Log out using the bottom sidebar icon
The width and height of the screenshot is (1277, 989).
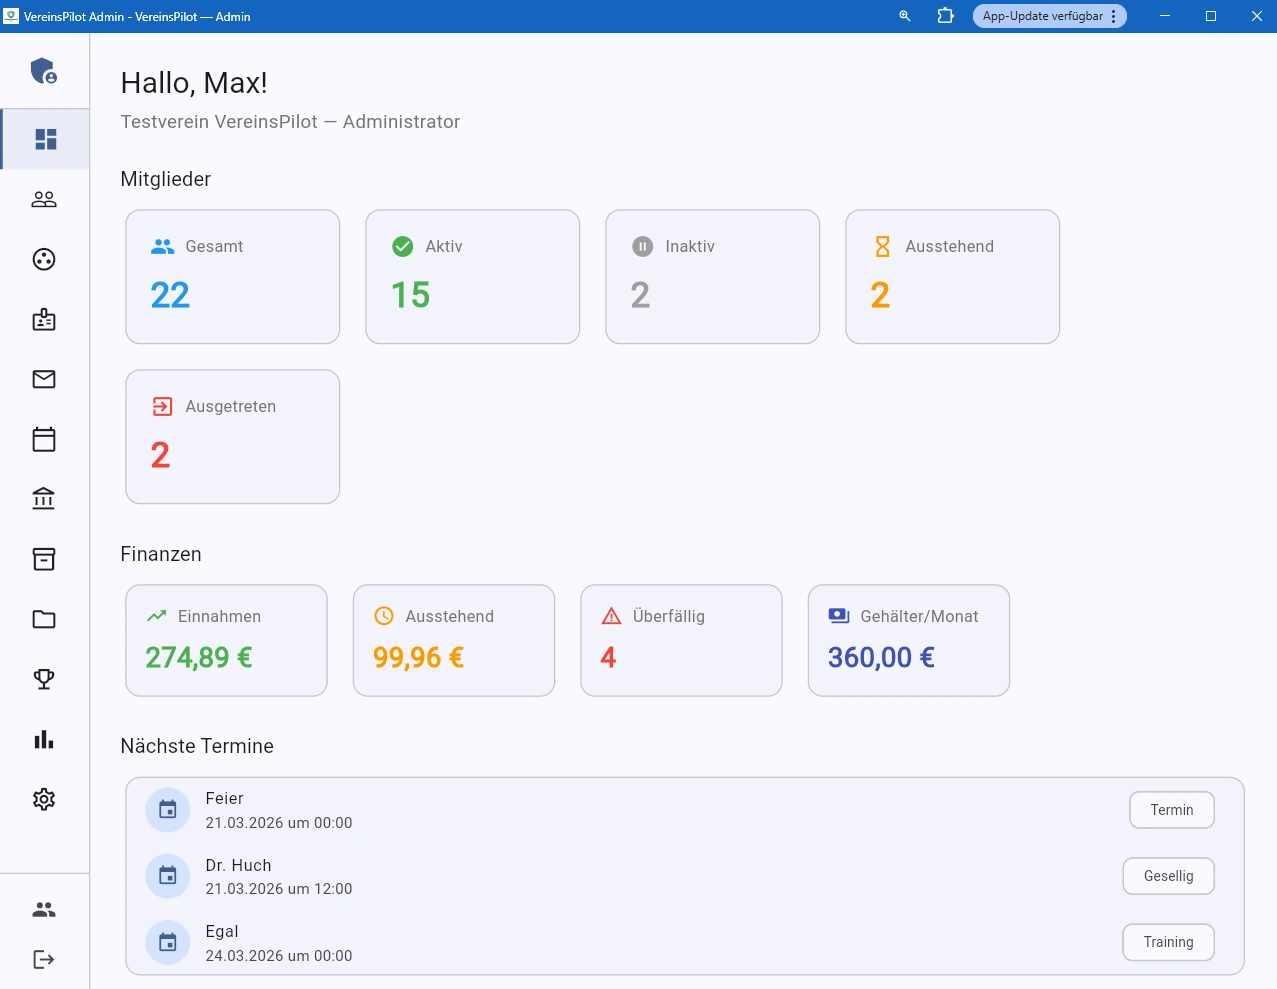click(x=43, y=959)
